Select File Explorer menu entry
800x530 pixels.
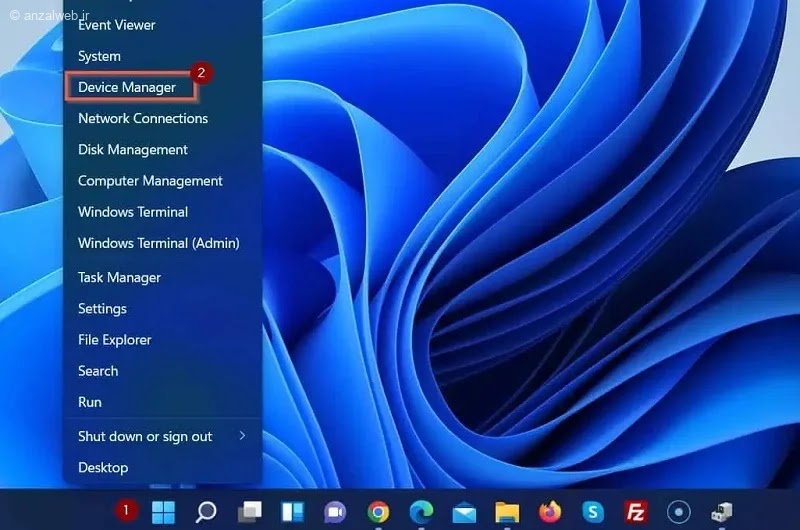tap(115, 340)
